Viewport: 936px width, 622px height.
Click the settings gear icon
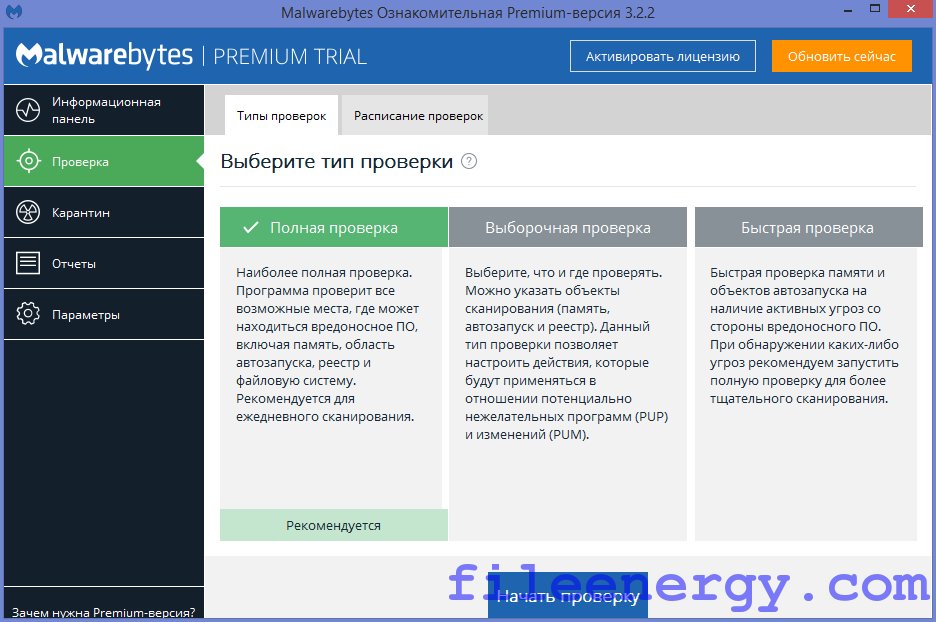(x=28, y=314)
